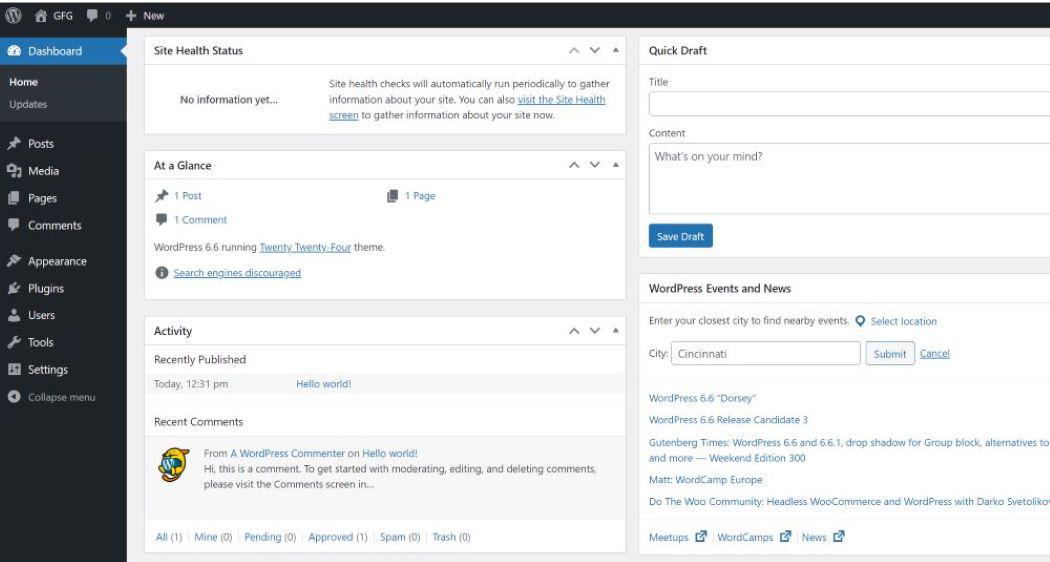This screenshot has width=1050, height=562.
Task: Toggle the Site Health Status panel
Action: coord(615,50)
